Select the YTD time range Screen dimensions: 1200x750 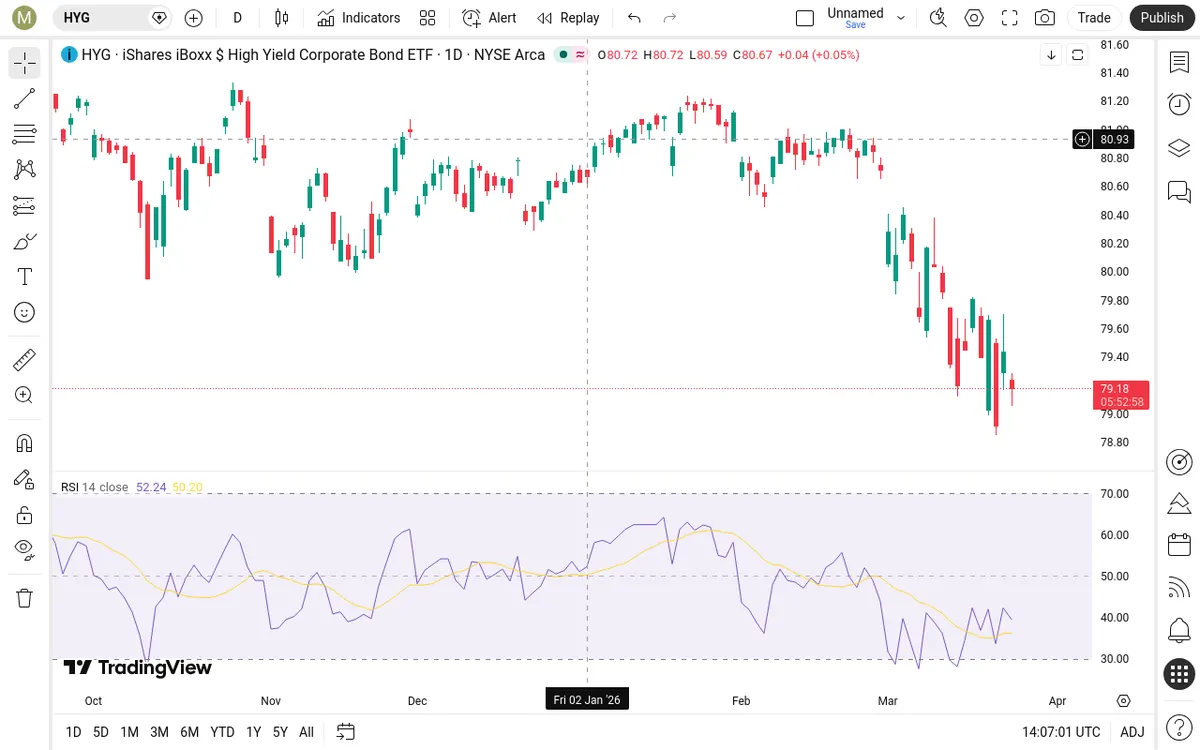coord(222,732)
